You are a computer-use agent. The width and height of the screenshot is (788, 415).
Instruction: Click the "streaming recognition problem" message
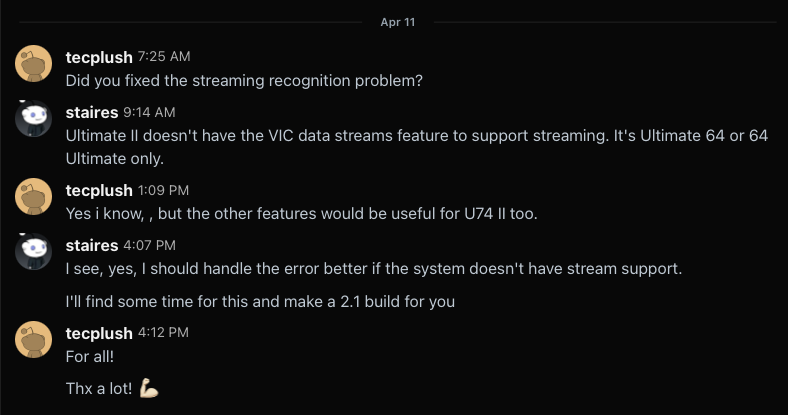tap(244, 81)
